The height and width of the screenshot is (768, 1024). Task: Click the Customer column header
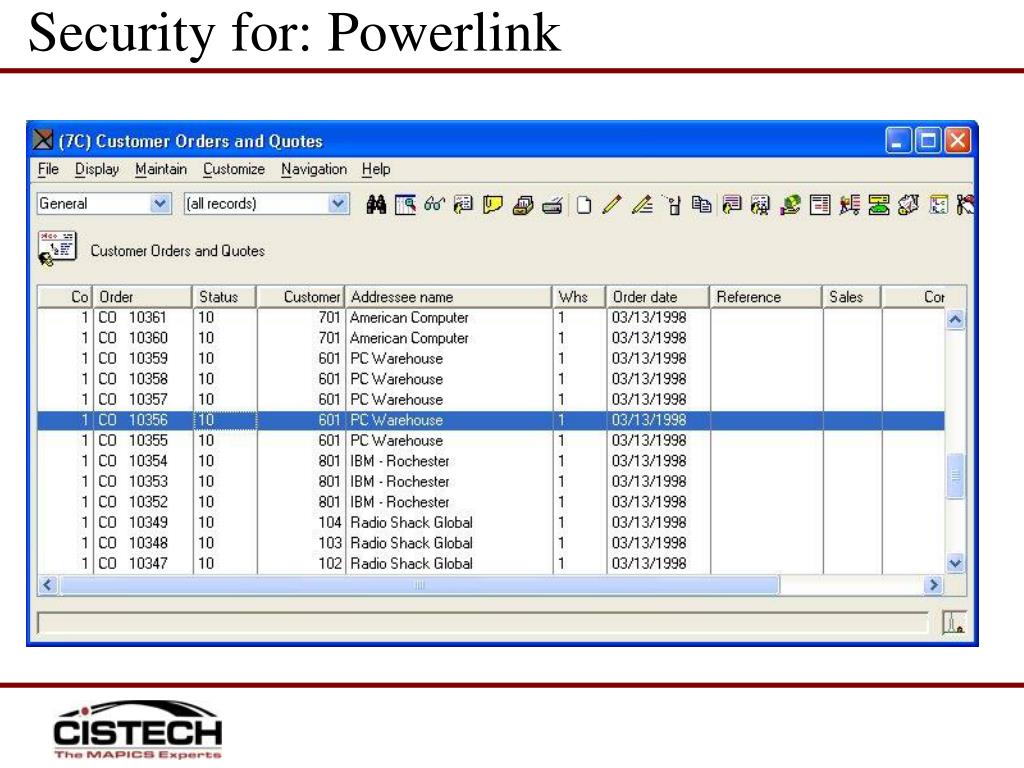tap(300, 296)
